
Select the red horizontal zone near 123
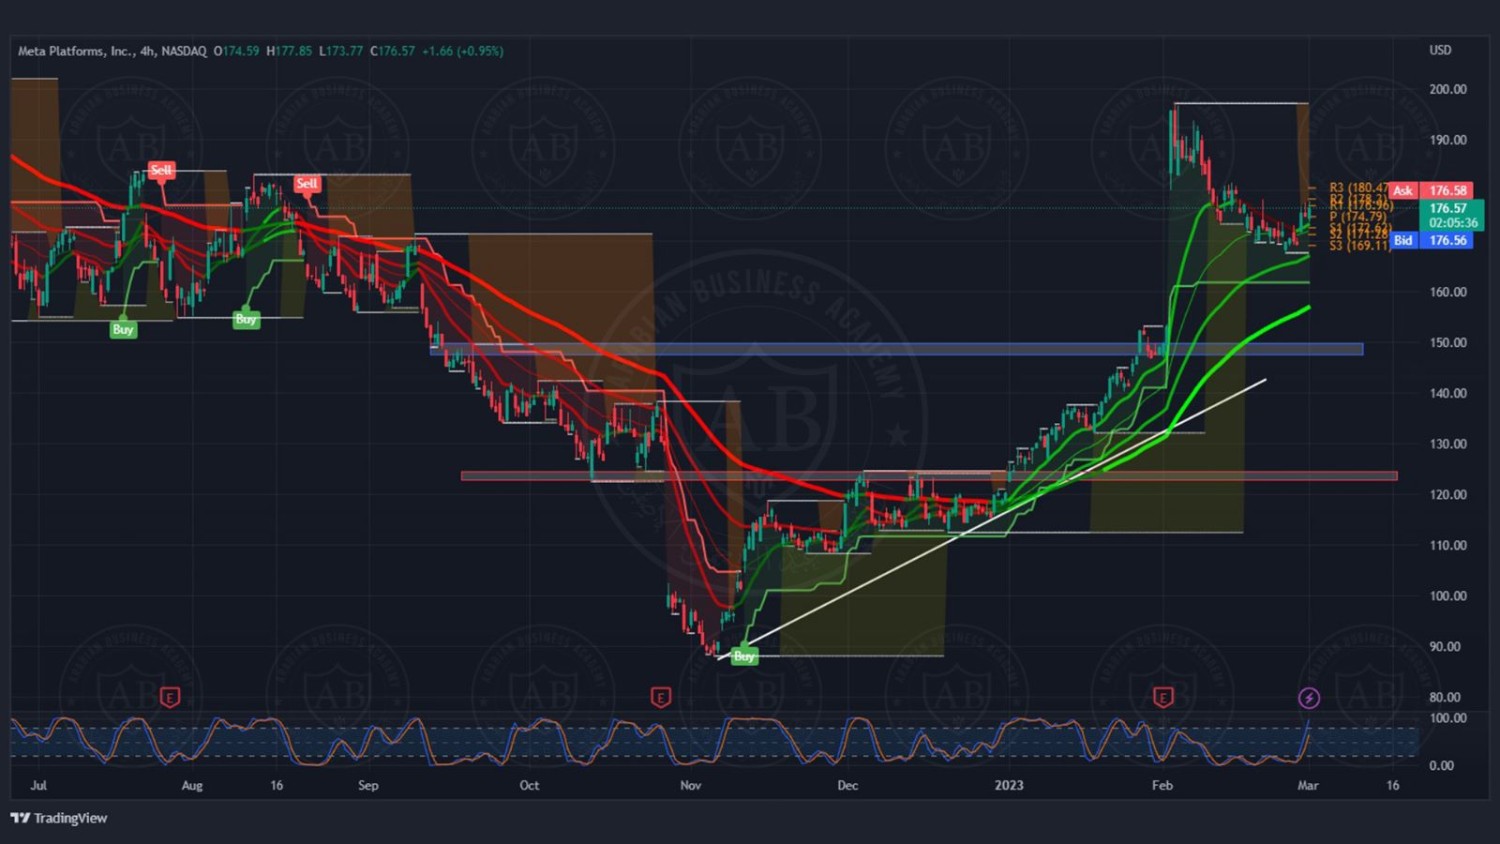tap(929, 476)
